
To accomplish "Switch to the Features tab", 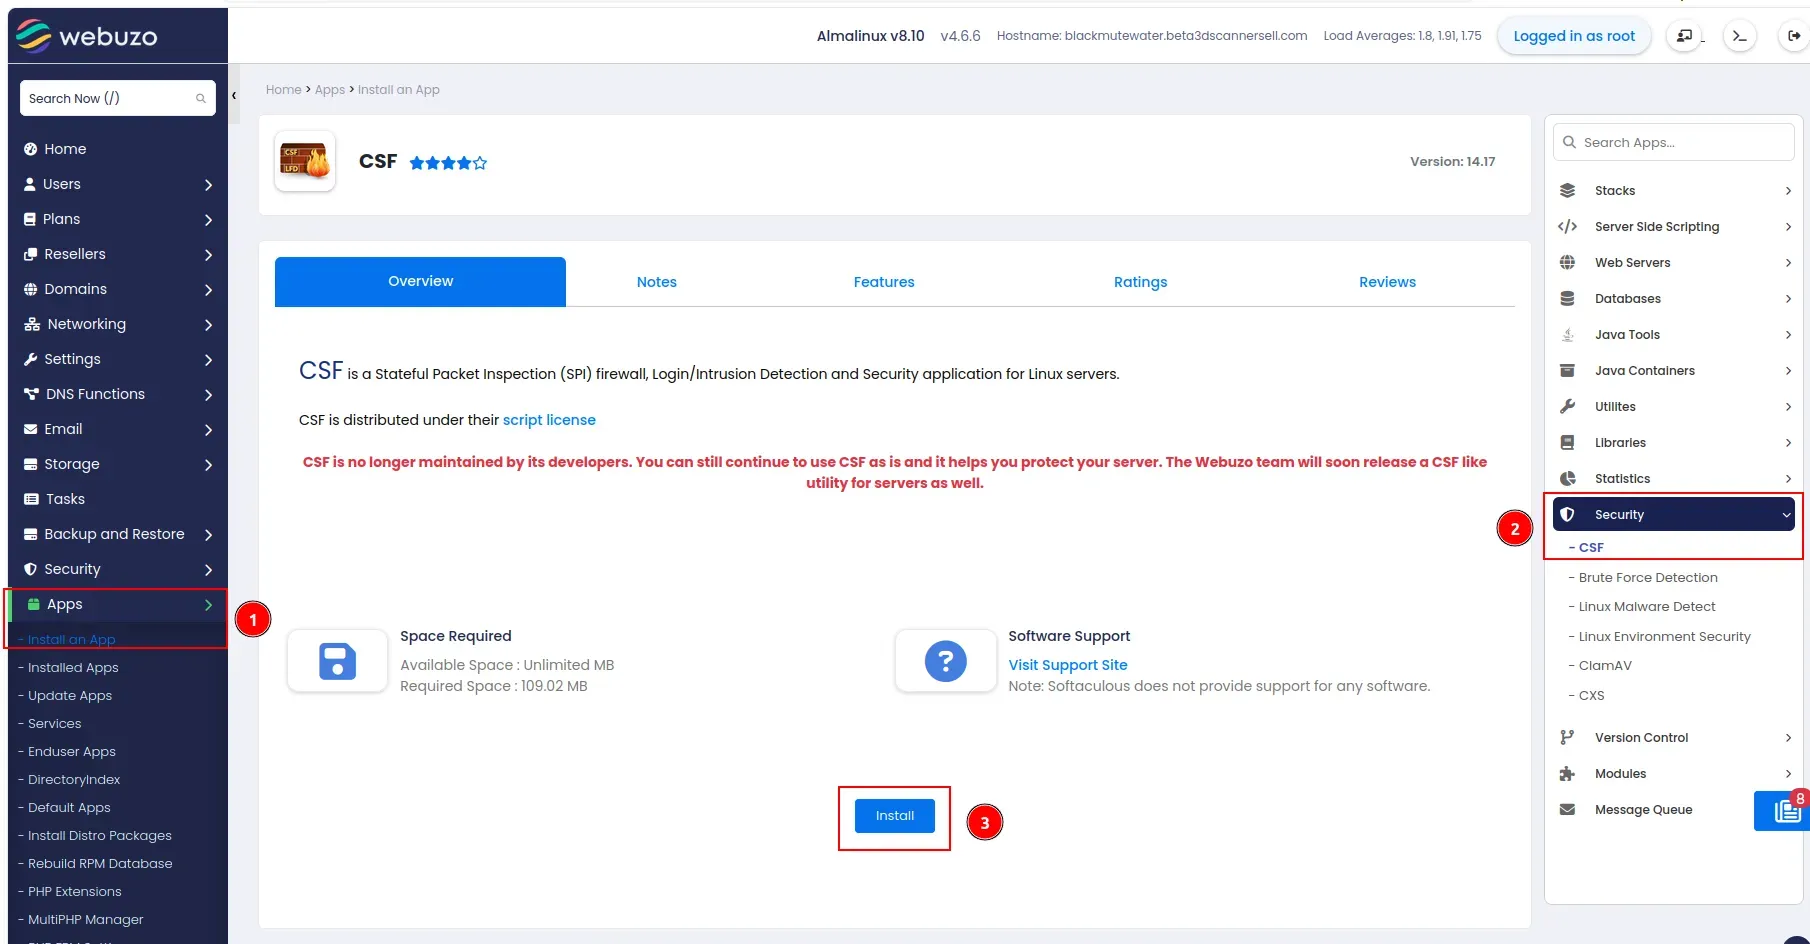I will pyautogui.click(x=884, y=282).
